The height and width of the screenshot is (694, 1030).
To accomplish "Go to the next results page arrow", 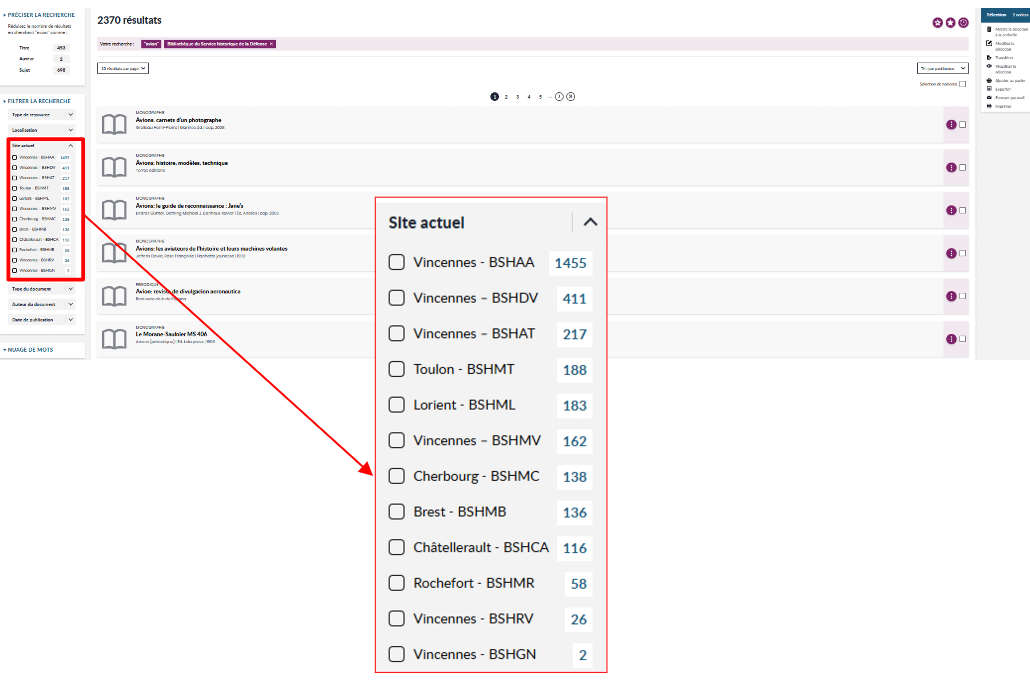I will point(559,97).
